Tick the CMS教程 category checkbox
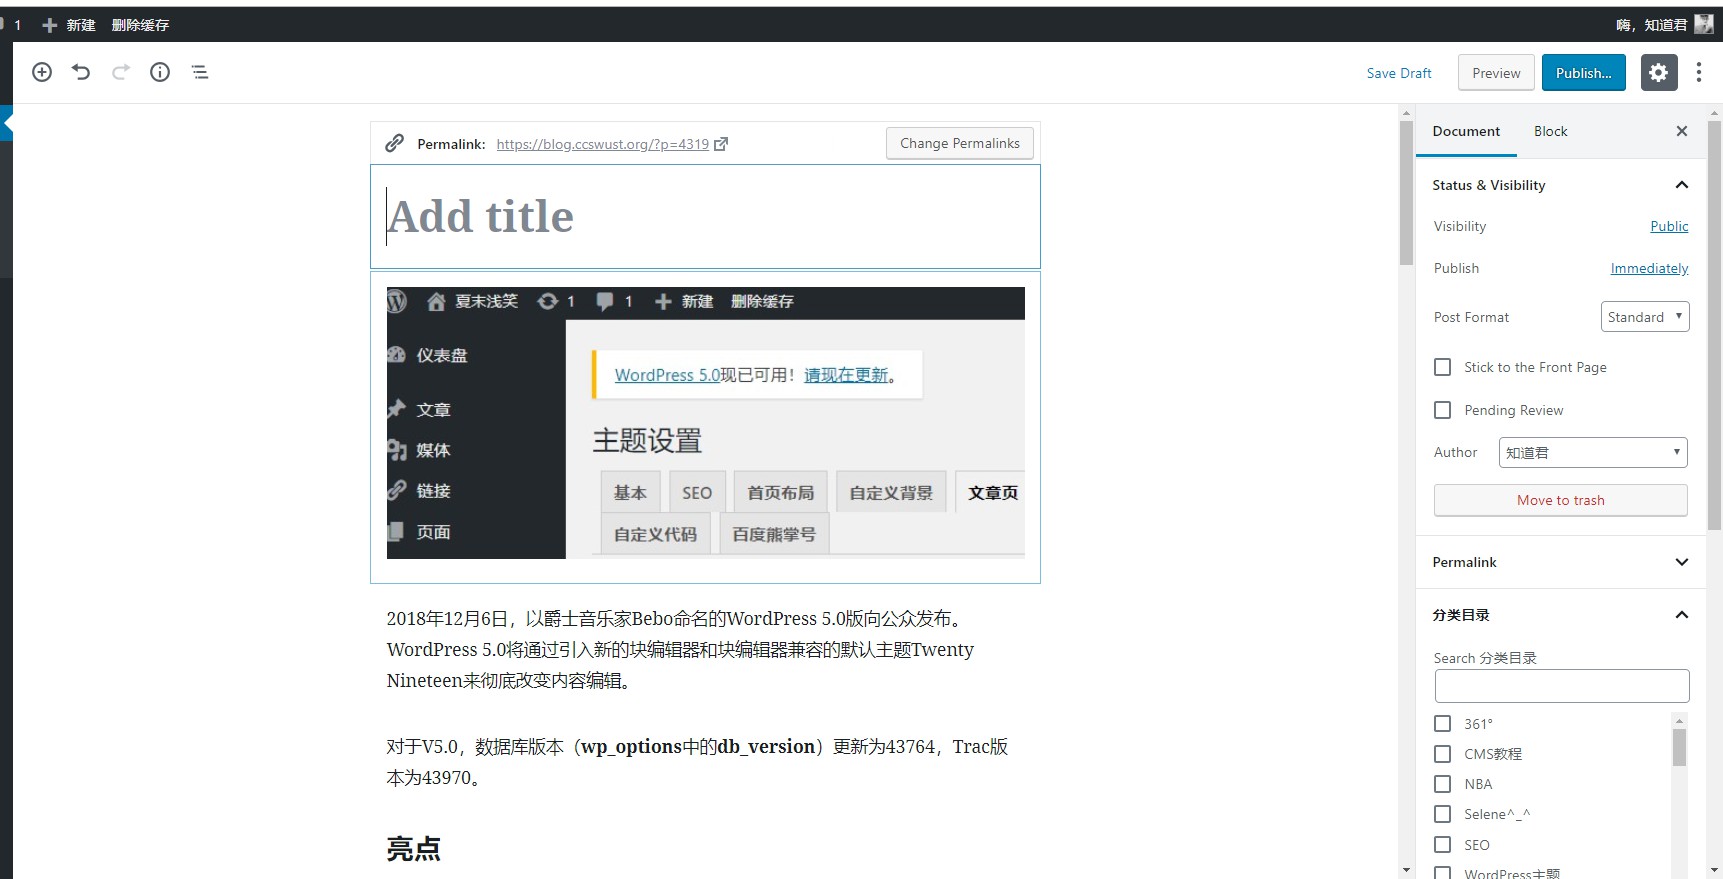Screen dimensions: 1723x879 (x=1442, y=753)
